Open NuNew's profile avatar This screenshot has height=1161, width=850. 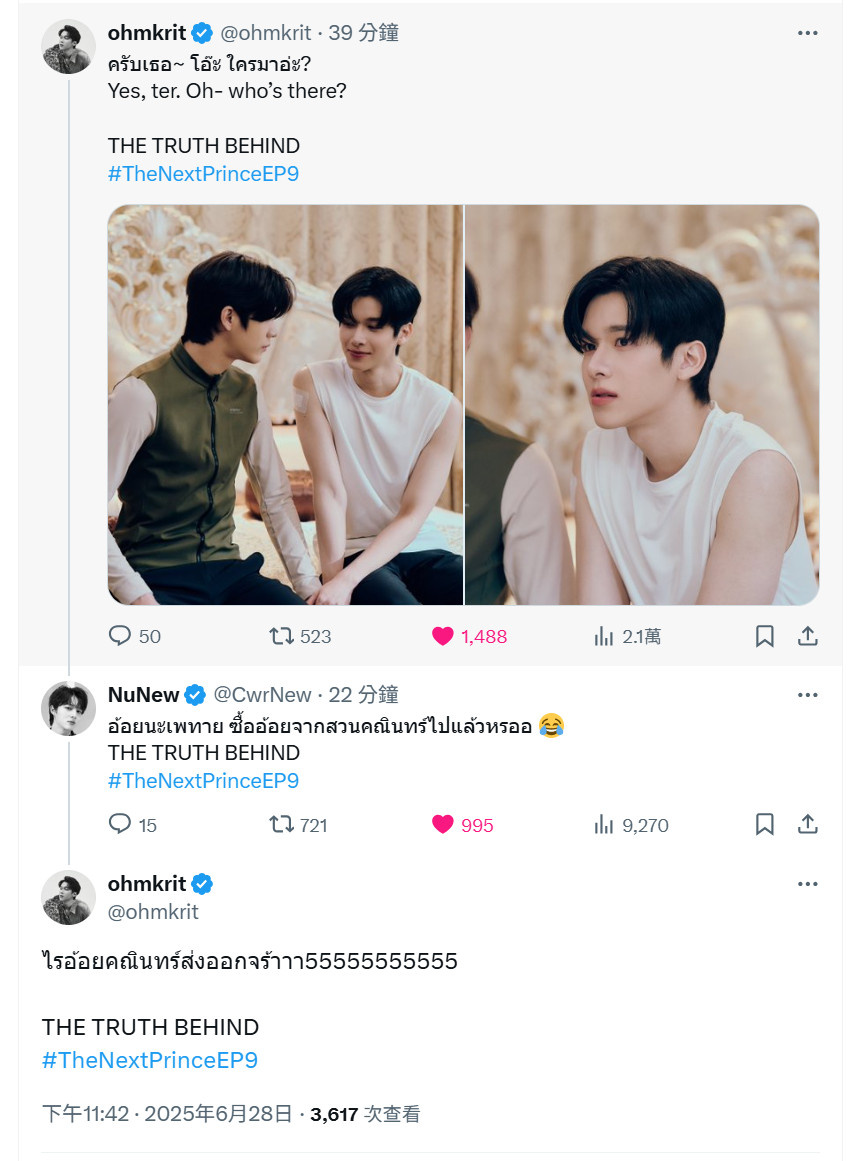(68, 709)
